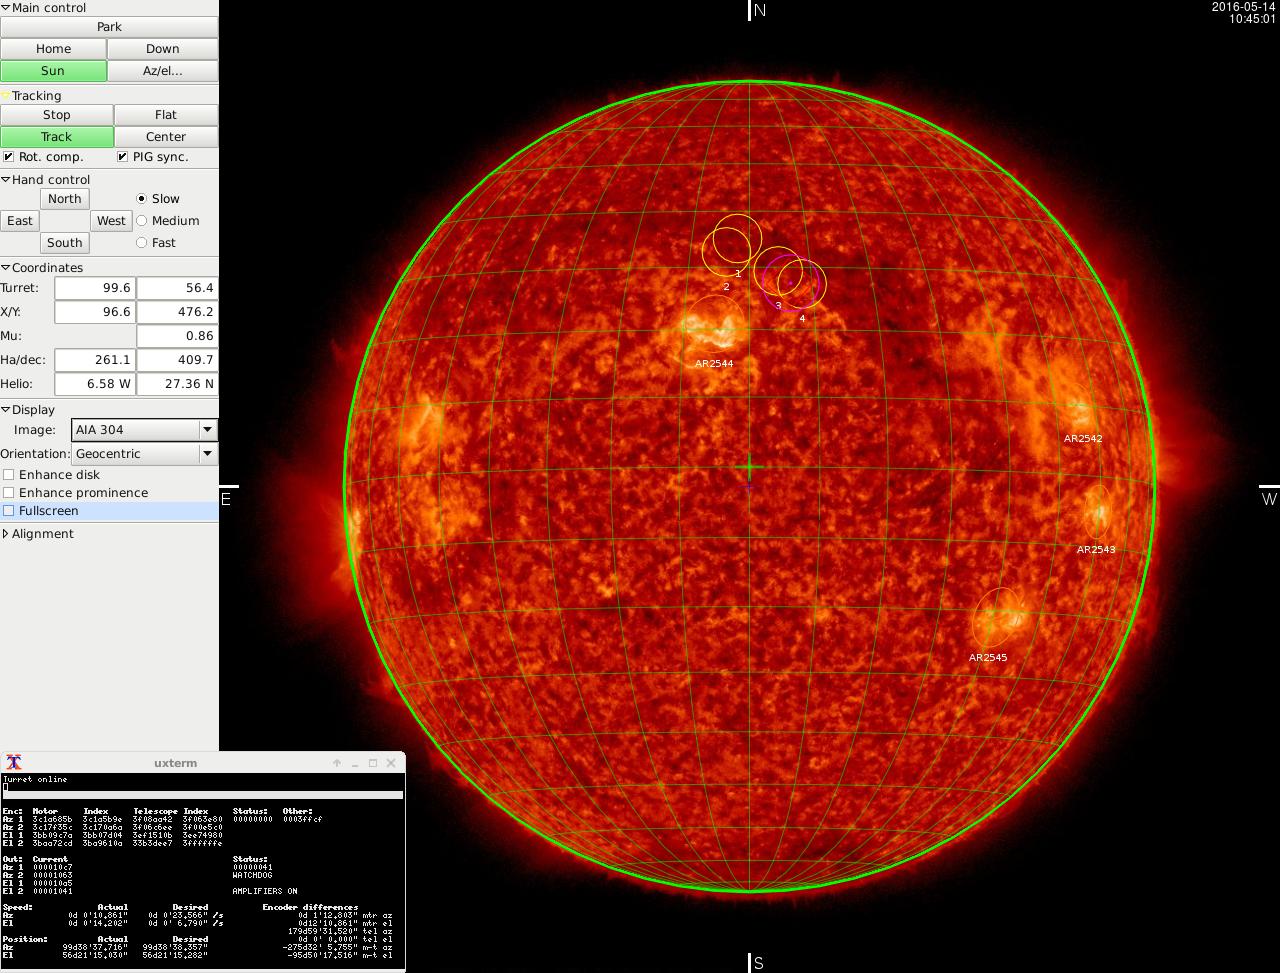1280x973 pixels.
Task: Select the AR2545 active region ellipse
Action: pyautogui.click(x=996, y=617)
